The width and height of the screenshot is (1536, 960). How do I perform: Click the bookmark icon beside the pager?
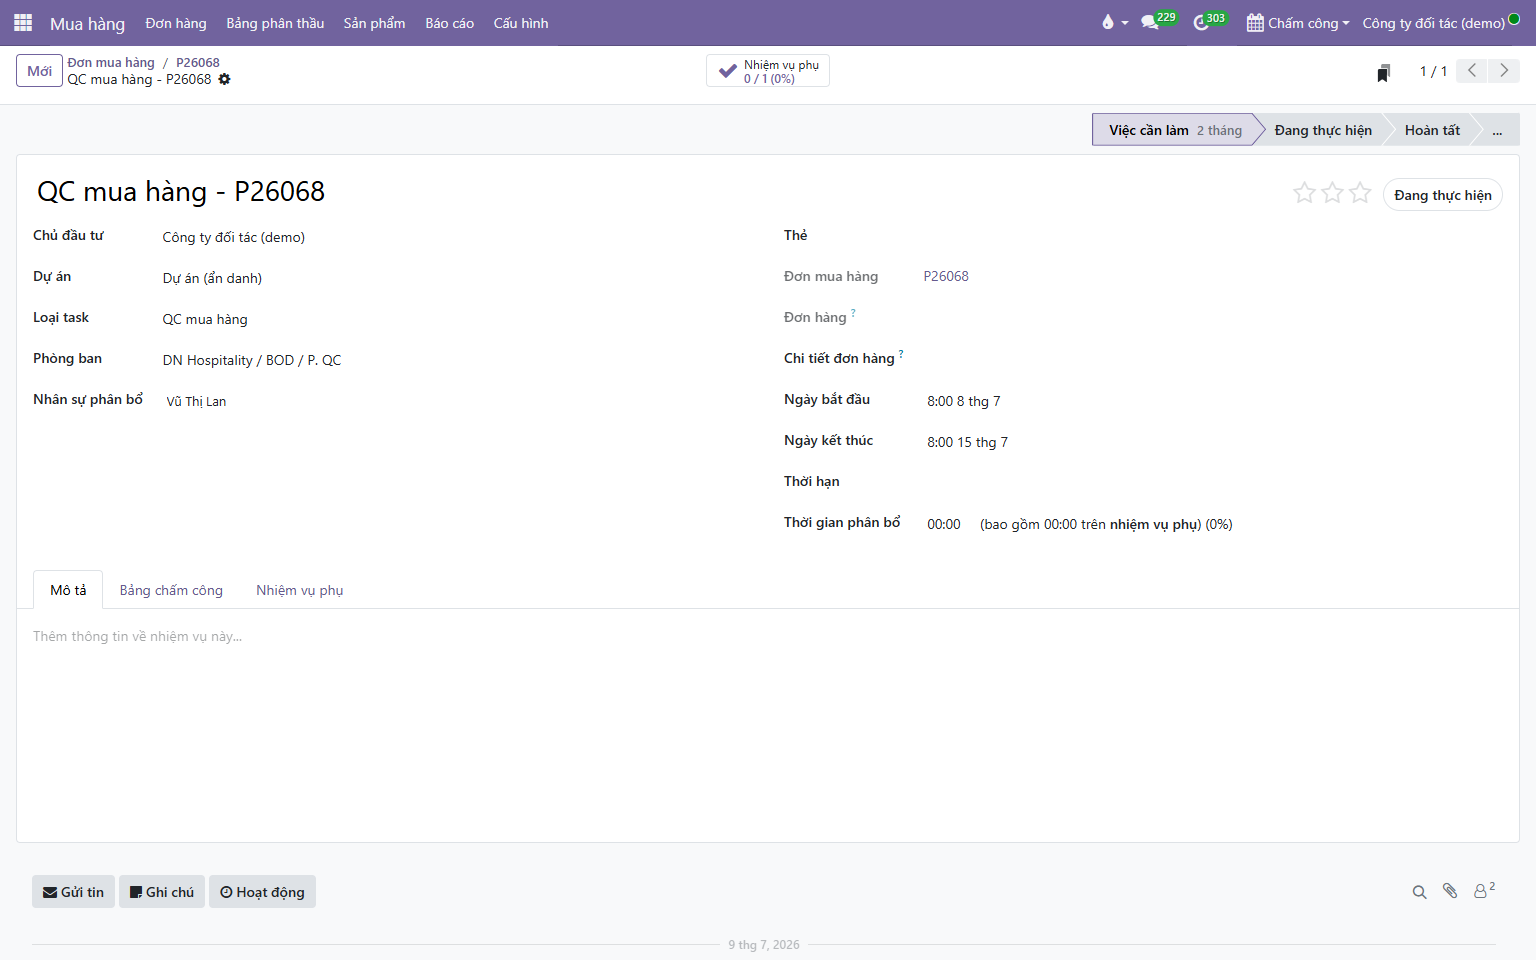1383,72
